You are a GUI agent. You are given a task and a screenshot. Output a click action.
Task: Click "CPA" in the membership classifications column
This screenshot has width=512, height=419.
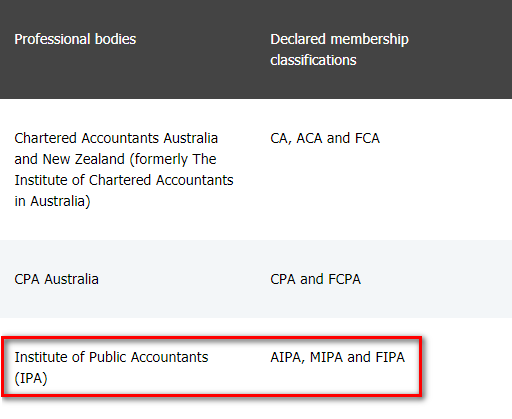tap(283, 279)
